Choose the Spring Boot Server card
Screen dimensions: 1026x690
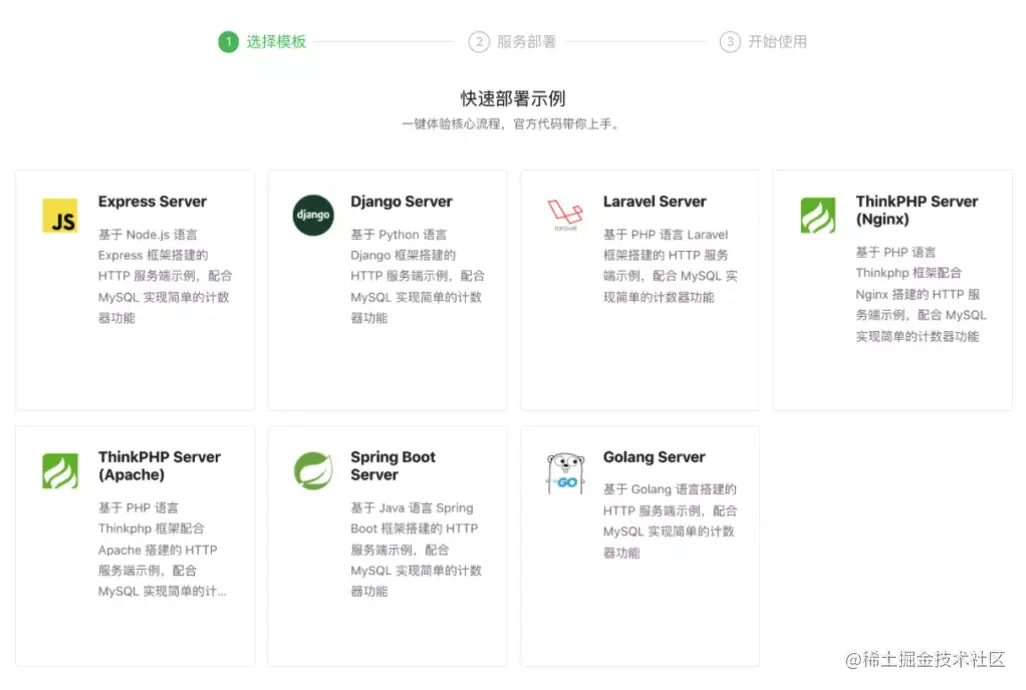(x=387, y=545)
